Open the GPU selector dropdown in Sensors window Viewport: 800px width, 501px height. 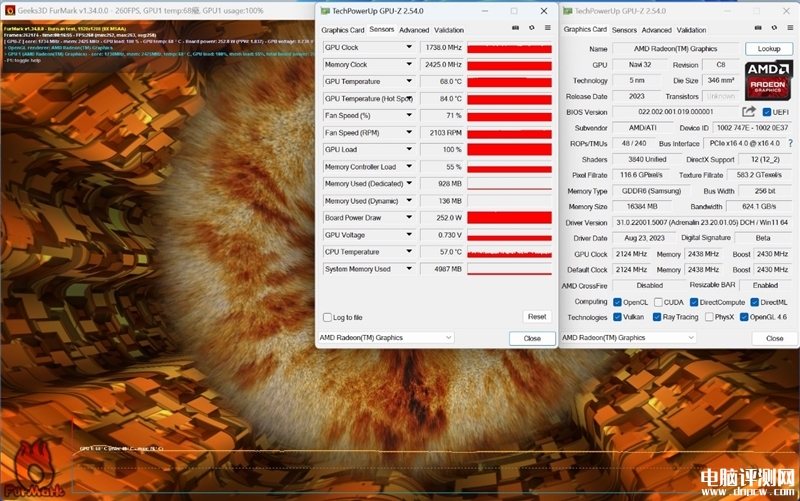385,338
